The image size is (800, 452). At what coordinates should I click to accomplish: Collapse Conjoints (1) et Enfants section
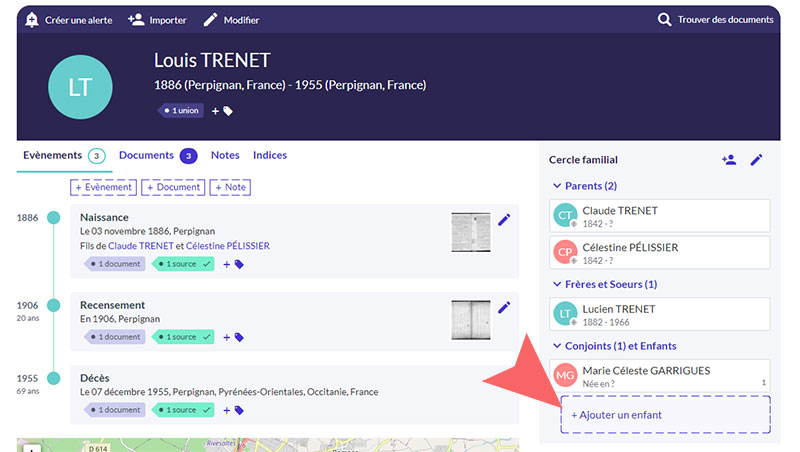pyautogui.click(x=557, y=346)
